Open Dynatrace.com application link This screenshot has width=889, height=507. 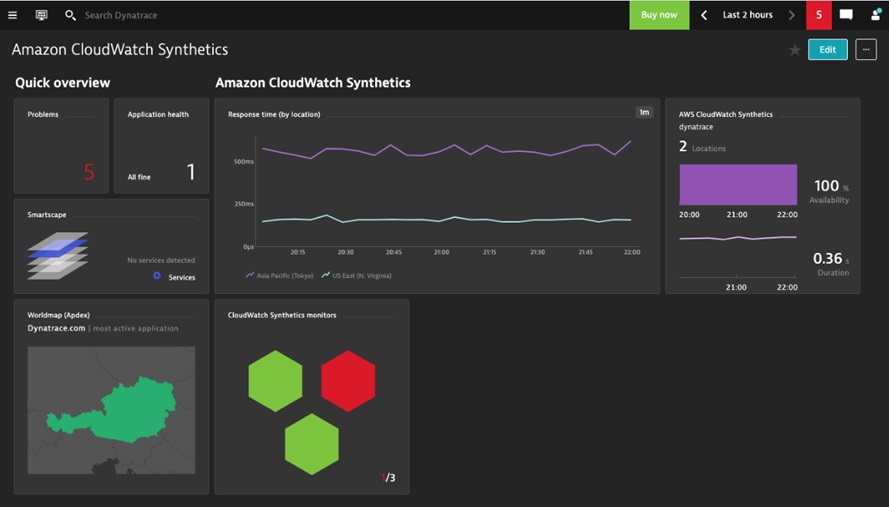[56, 328]
